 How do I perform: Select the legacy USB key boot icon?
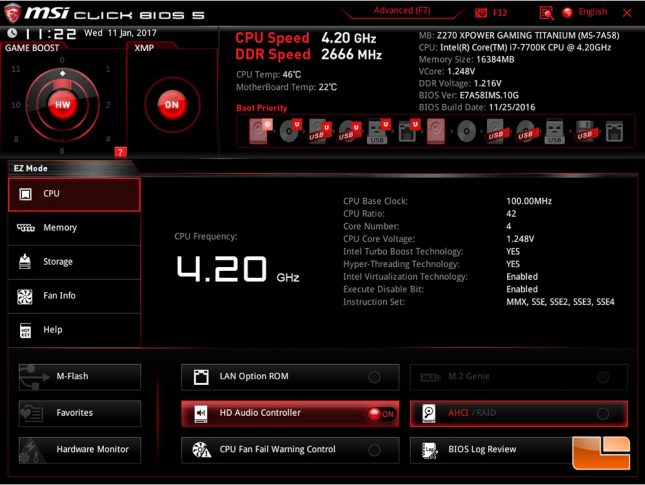[x=555, y=131]
